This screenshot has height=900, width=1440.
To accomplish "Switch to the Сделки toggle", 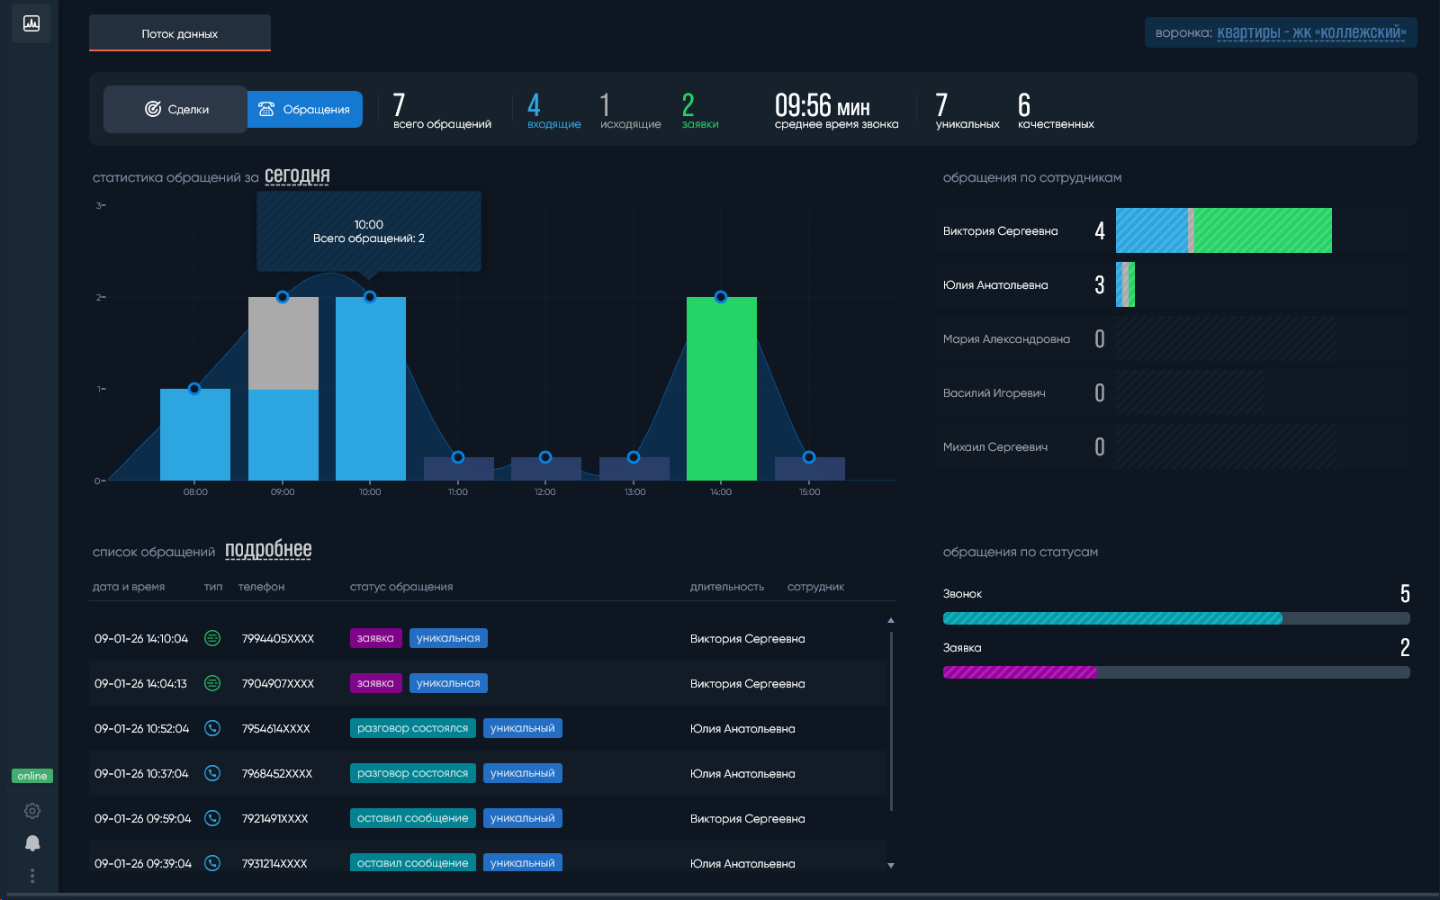I will 176,109.
